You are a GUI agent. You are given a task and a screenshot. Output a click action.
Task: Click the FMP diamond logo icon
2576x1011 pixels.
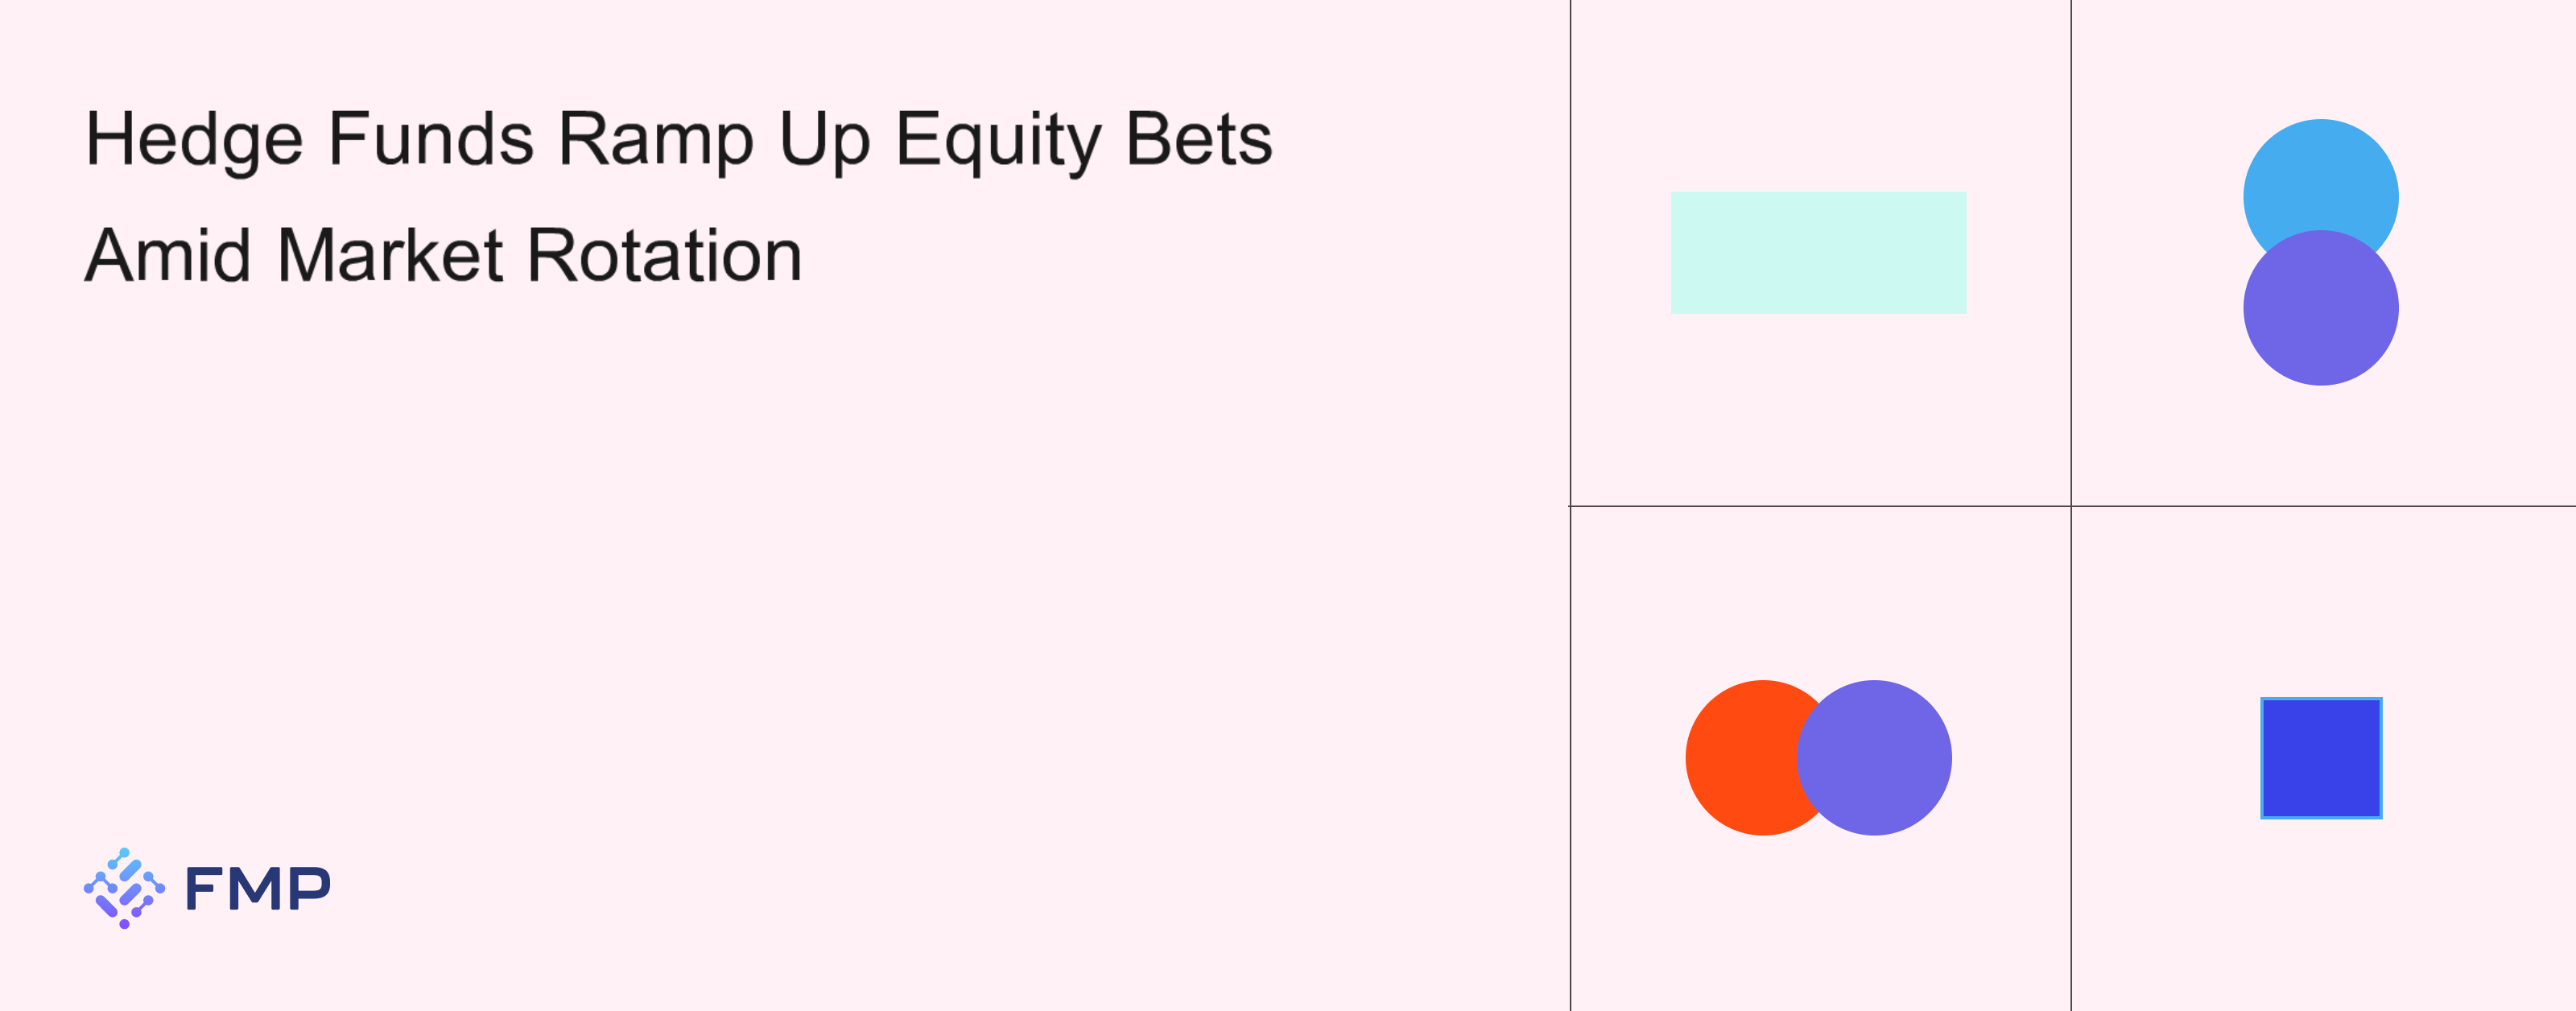pos(124,888)
